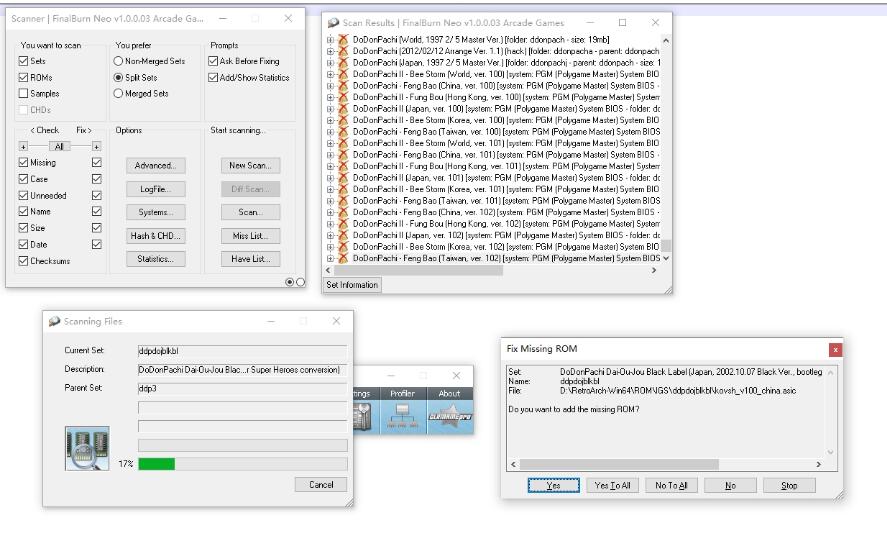The image size is (887, 560).
Task: Expand Bee Storm Korea ver. 101 tree node
Action: [330, 189]
